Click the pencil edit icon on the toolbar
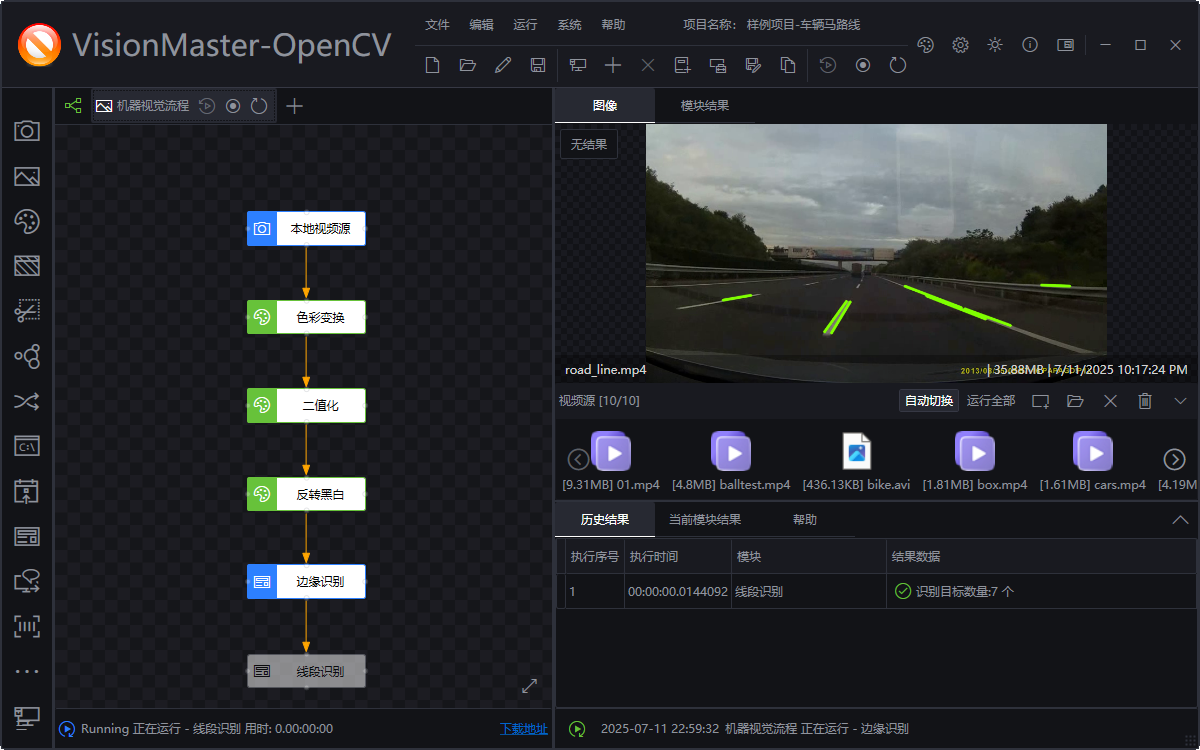 [x=502, y=64]
